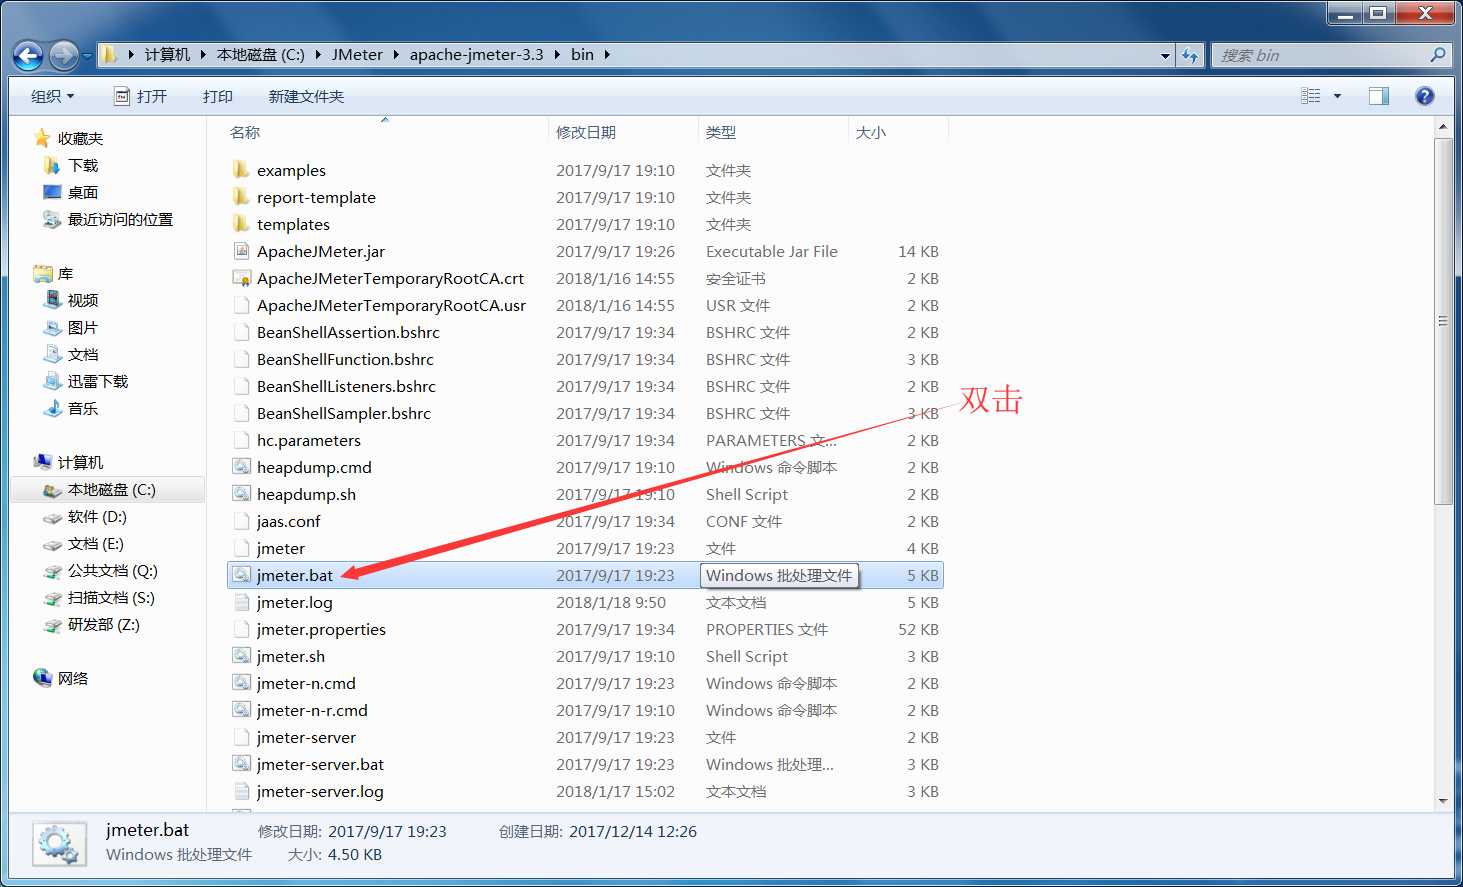Open the address bar history dropdown

pyautogui.click(x=1165, y=55)
